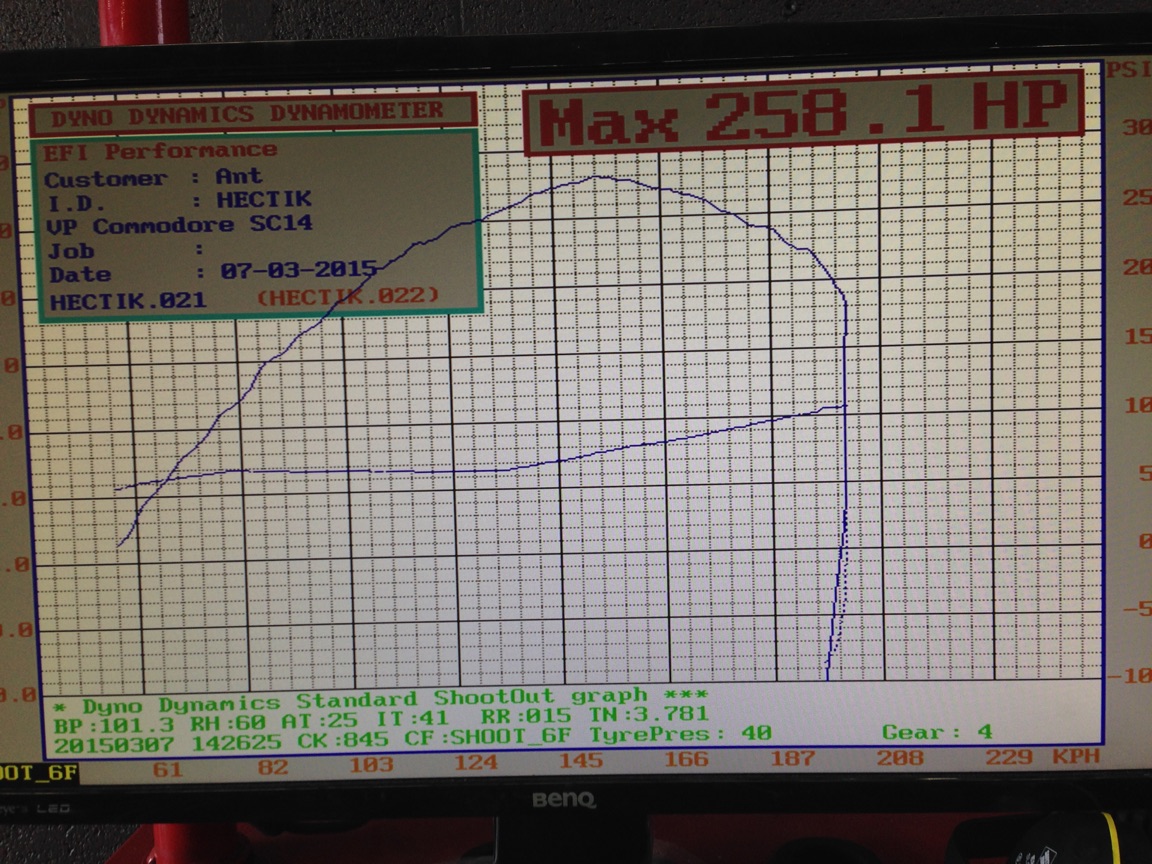This screenshot has width=1152, height=864.
Task: Select the PSI axis unit label
Action: point(1128,70)
